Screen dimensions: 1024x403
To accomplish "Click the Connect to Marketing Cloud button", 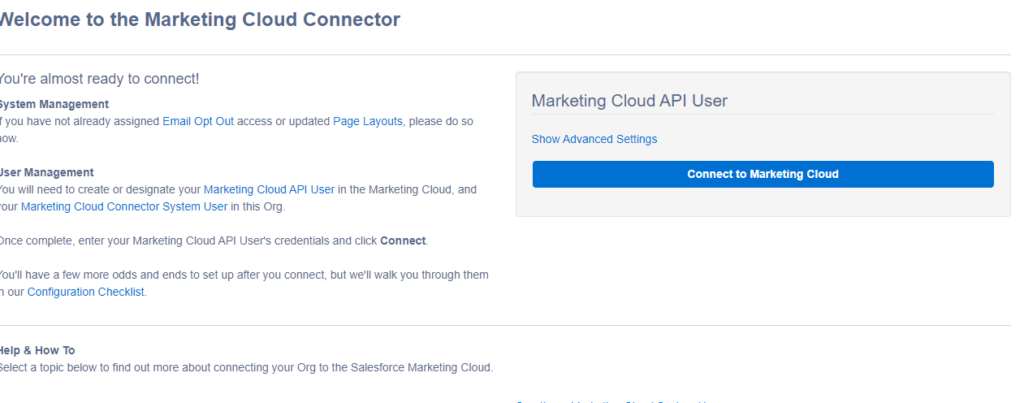I will click(763, 174).
